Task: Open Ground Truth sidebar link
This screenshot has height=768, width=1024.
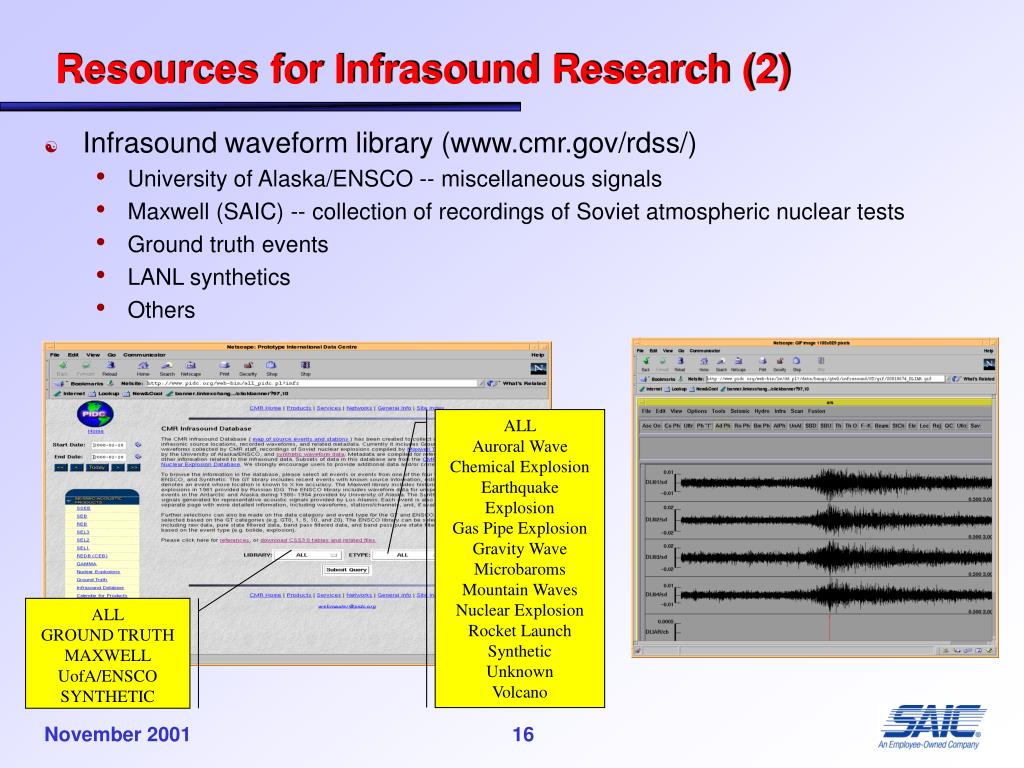Action: pyautogui.click(x=92, y=580)
